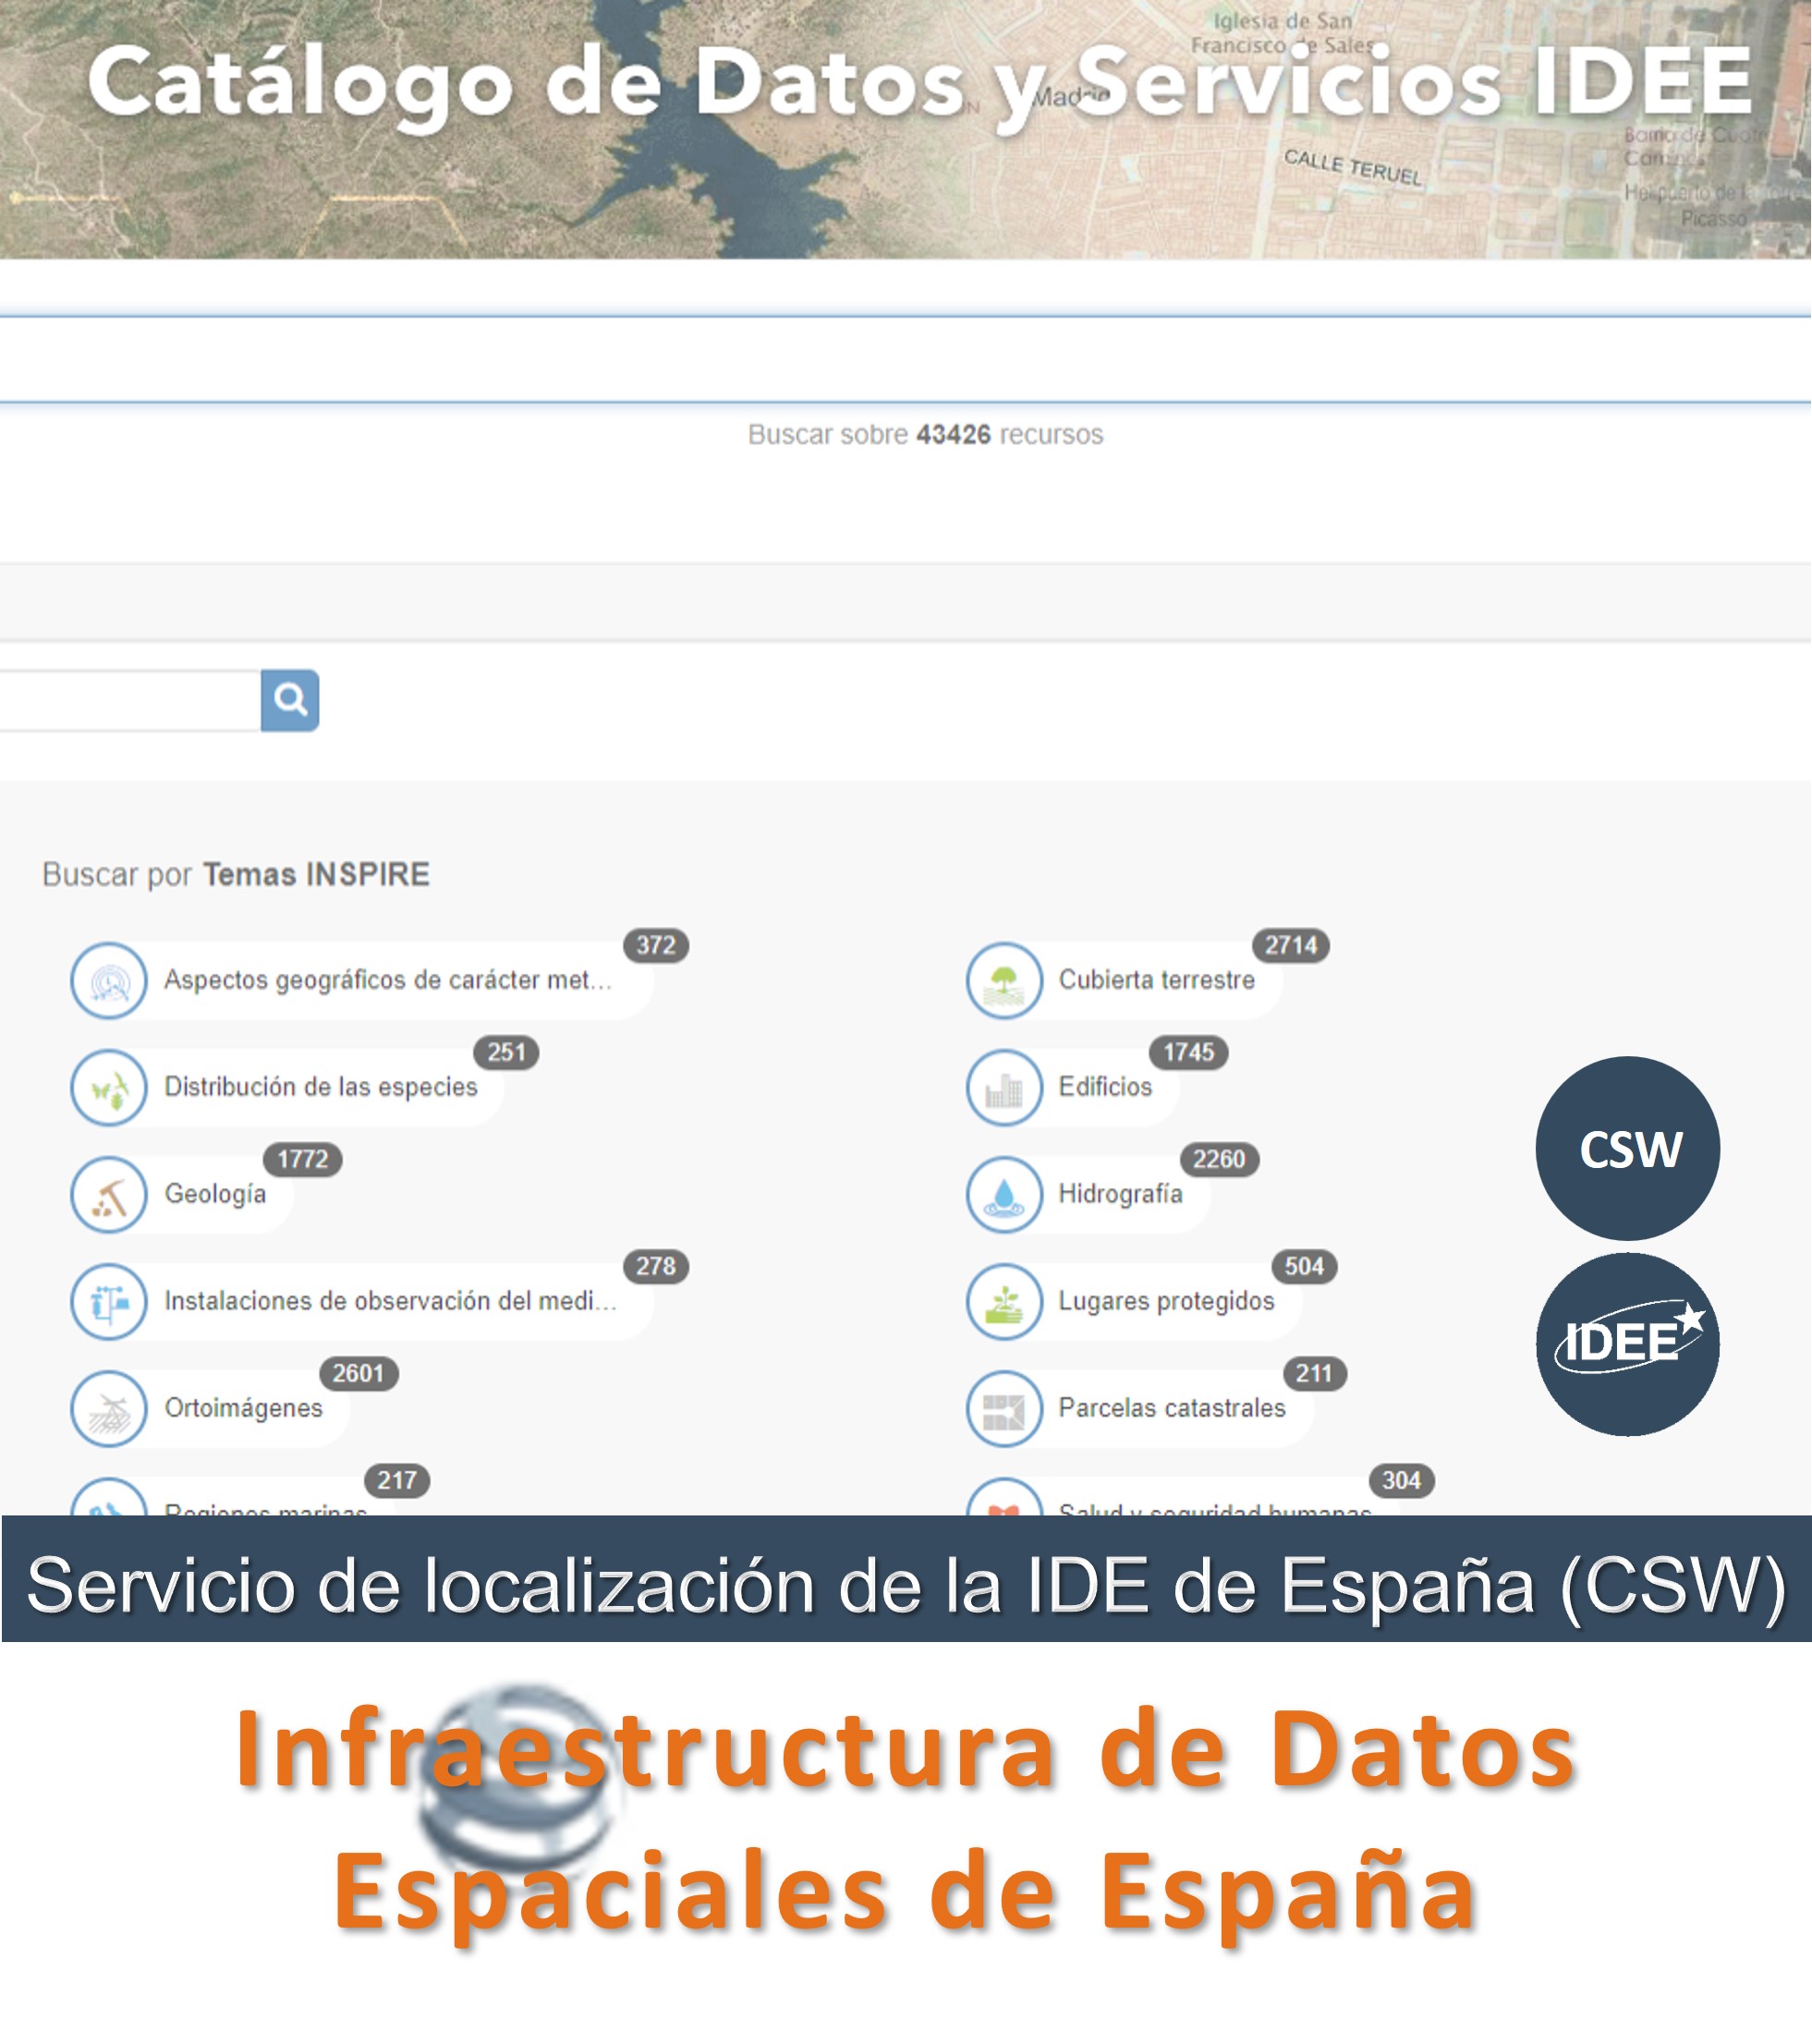Viewport: 1812px width, 2044px height.
Task: Open the Lugares protegidos icon
Action: 1005,1302
